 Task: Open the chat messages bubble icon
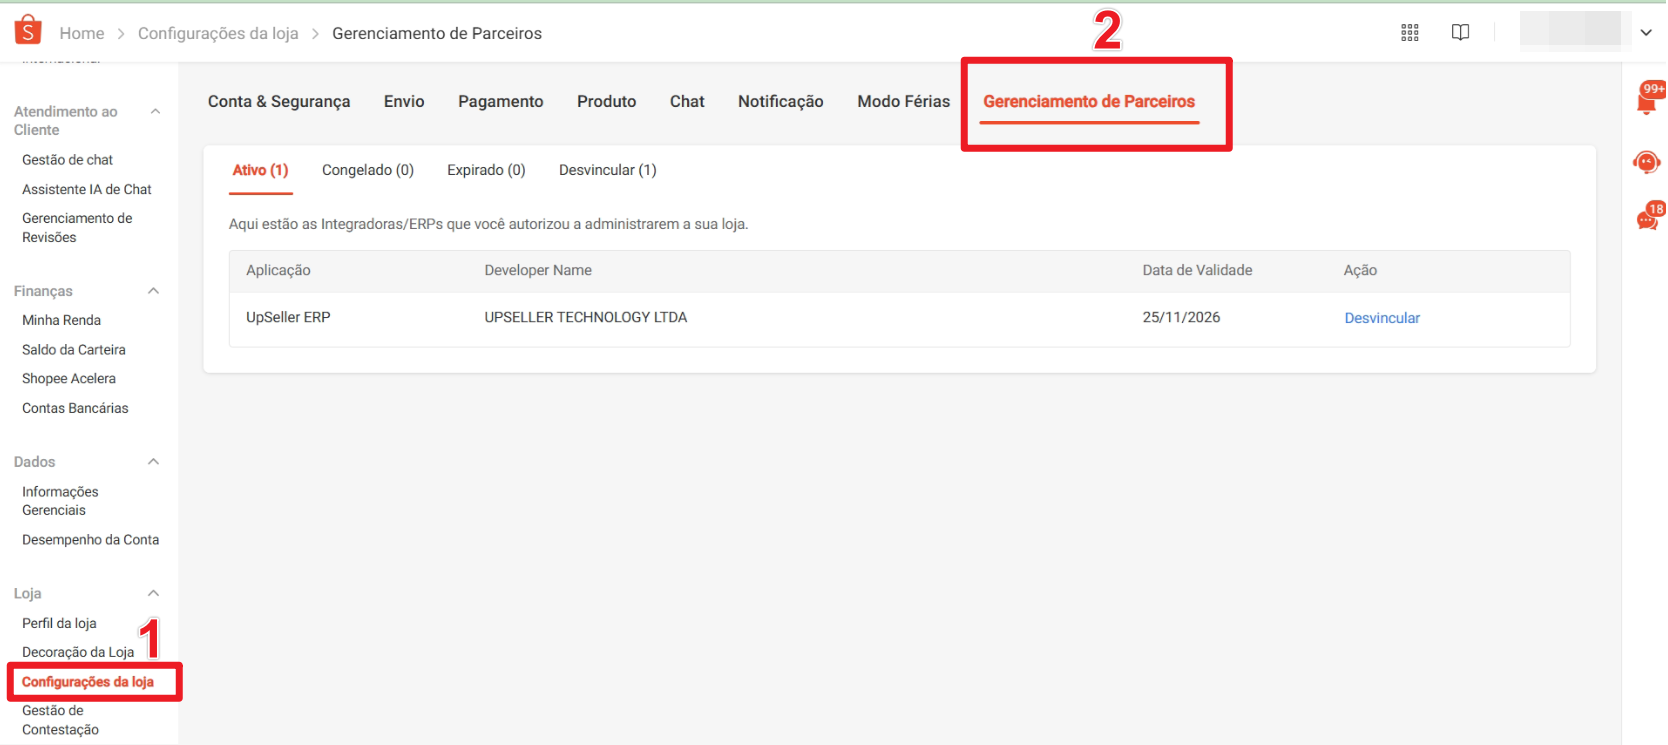click(x=1646, y=220)
